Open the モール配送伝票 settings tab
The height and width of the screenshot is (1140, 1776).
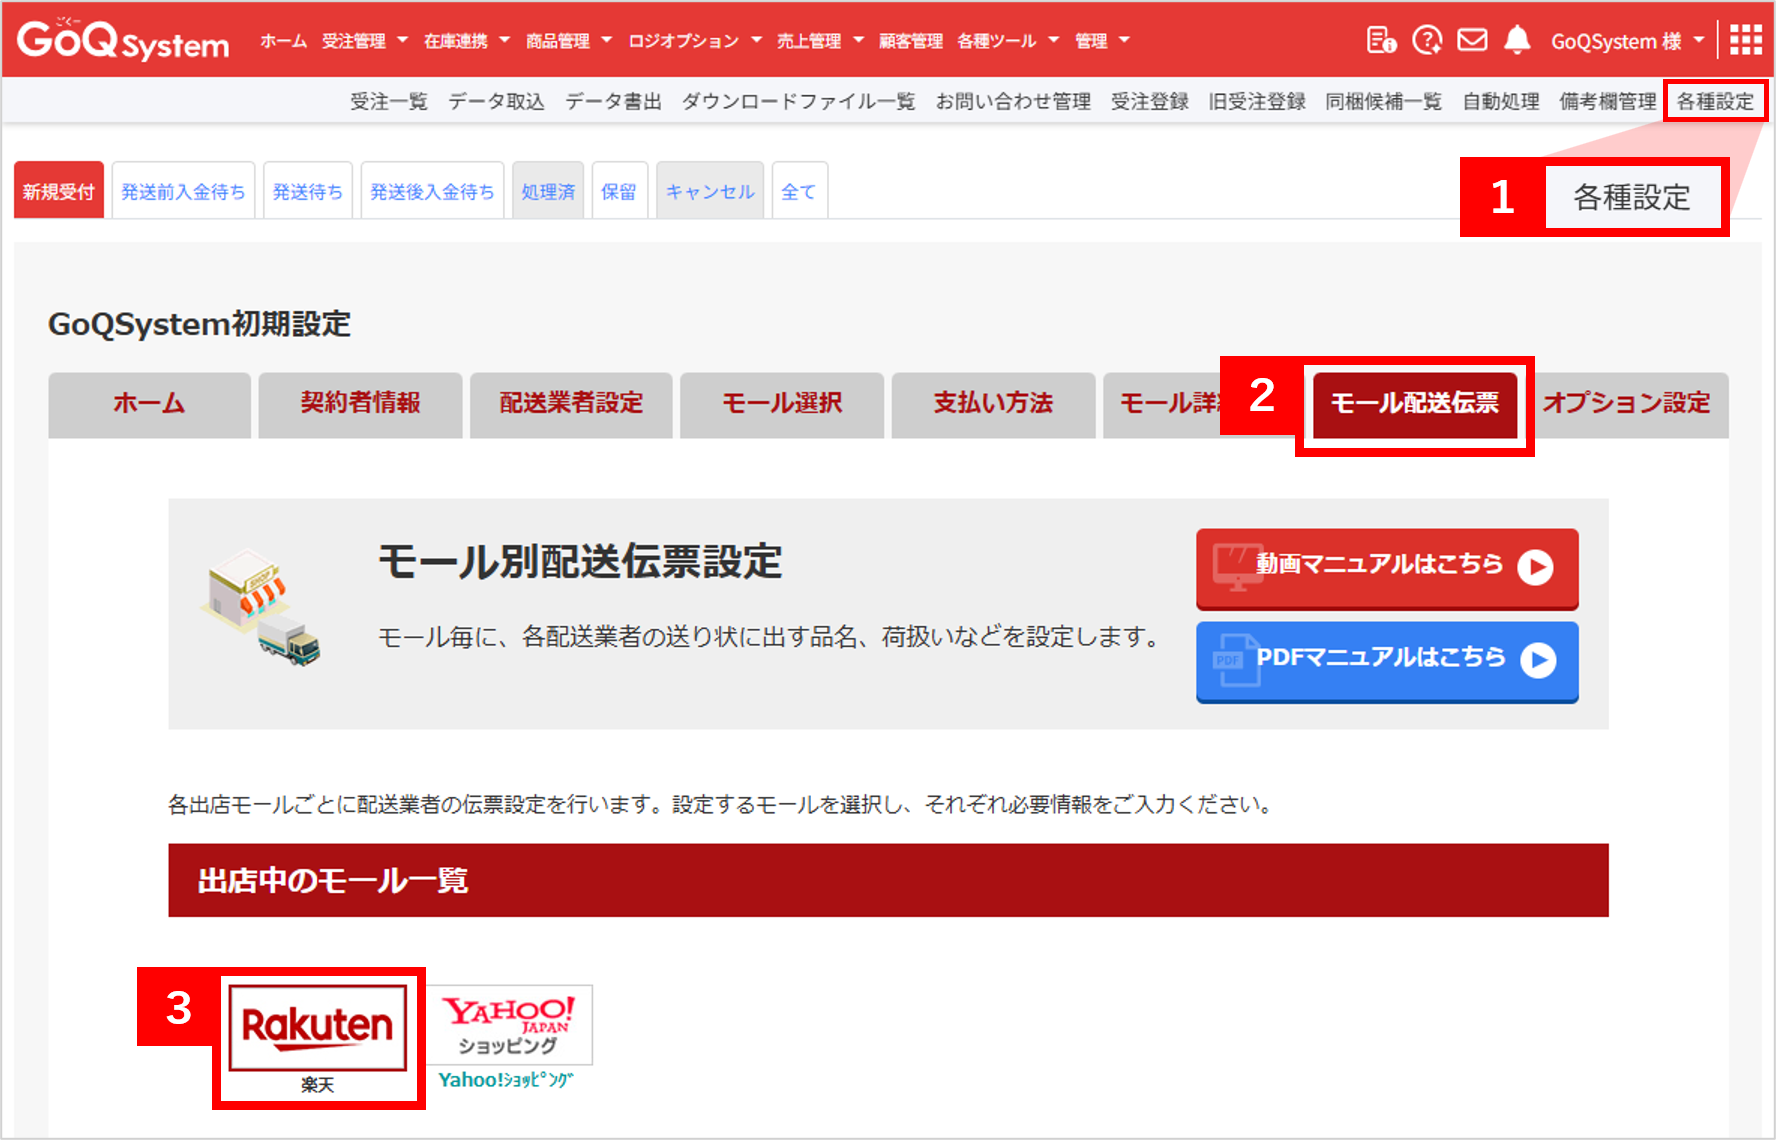1415,404
